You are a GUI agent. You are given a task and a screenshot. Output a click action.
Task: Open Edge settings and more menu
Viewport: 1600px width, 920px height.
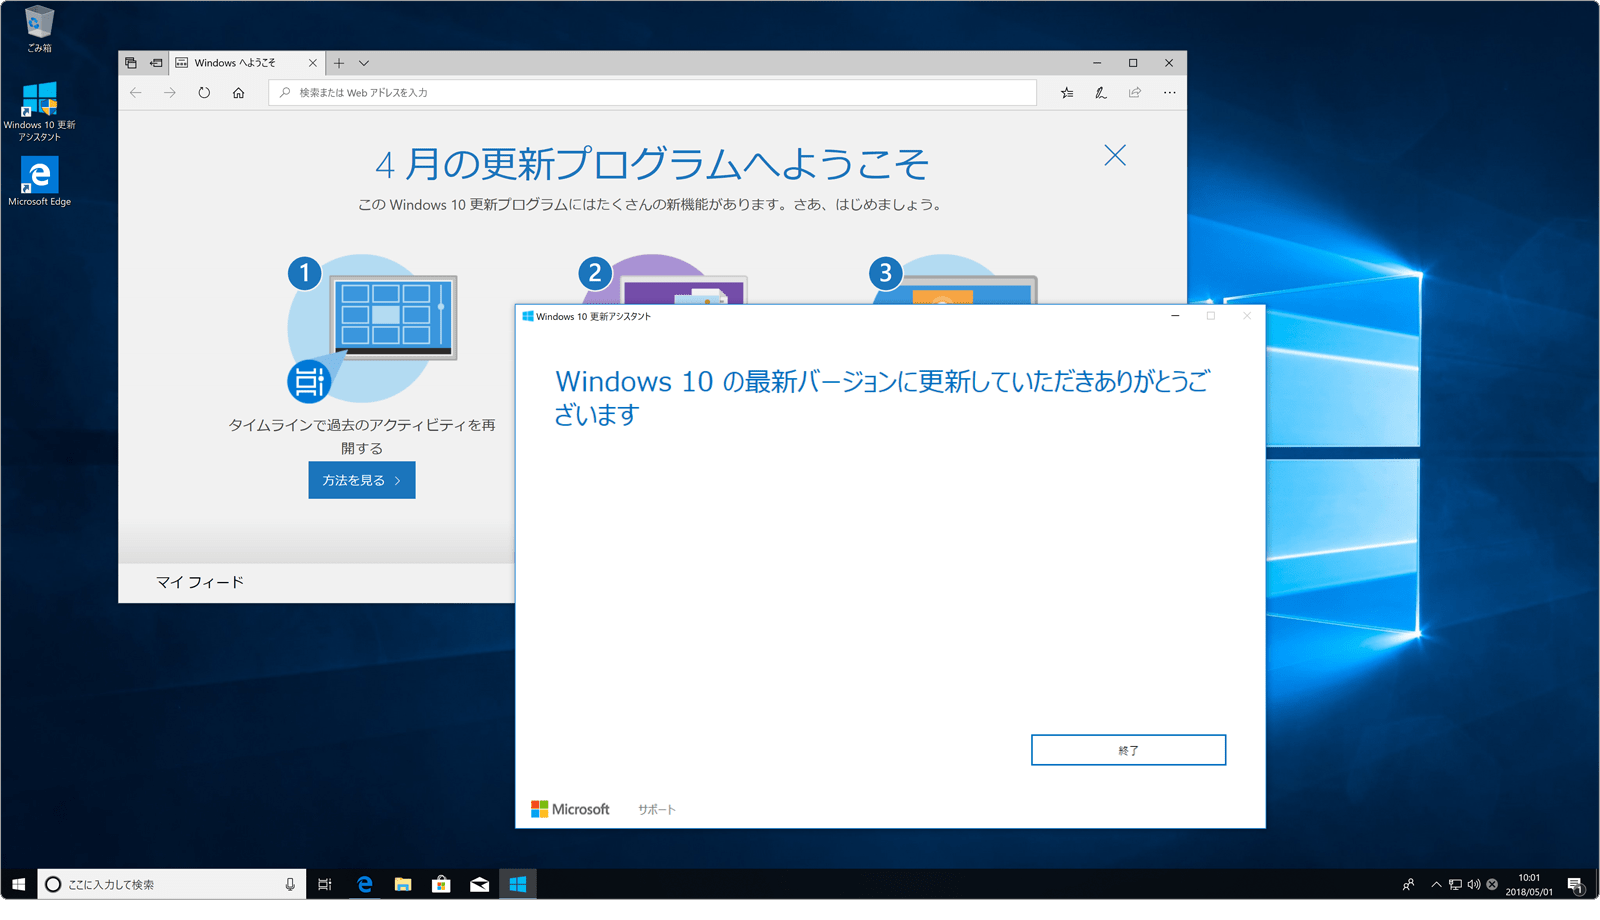click(1169, 93)
